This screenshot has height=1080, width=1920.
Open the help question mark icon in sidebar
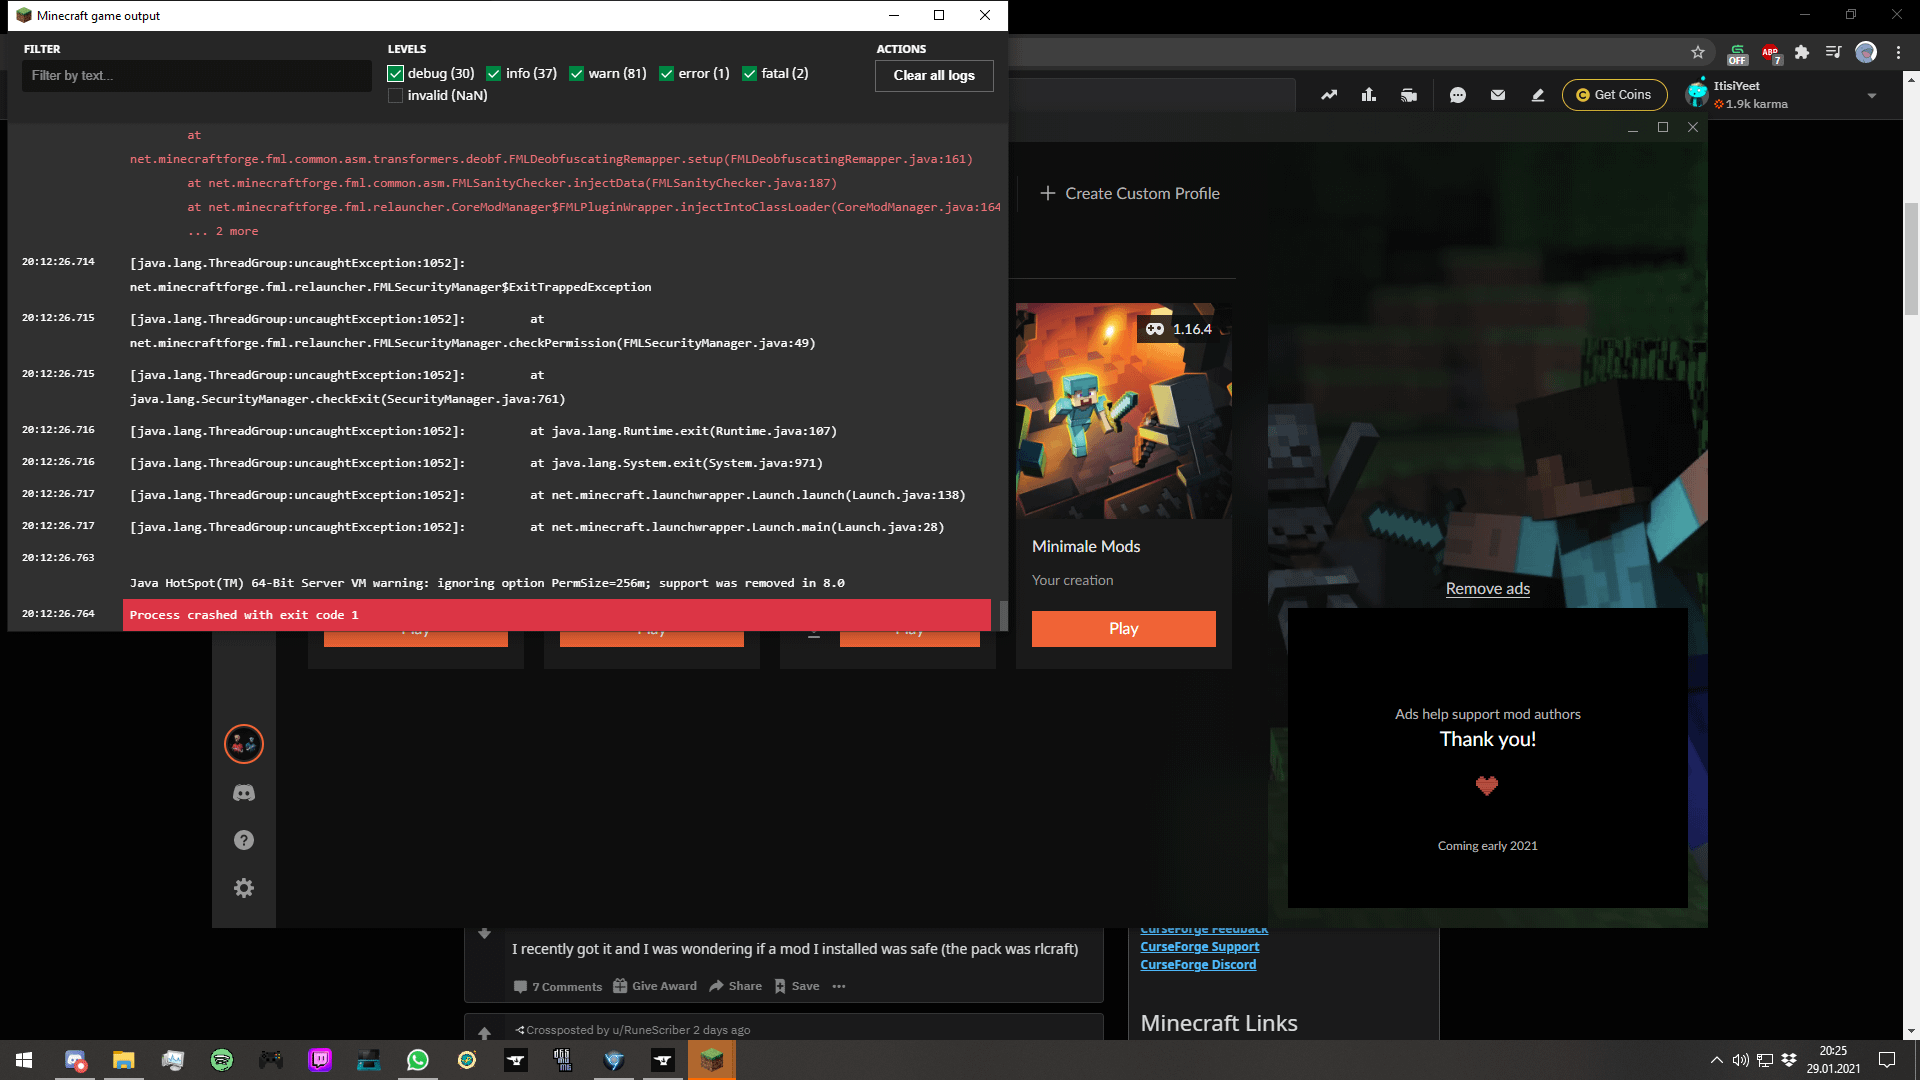coord(244,840)
